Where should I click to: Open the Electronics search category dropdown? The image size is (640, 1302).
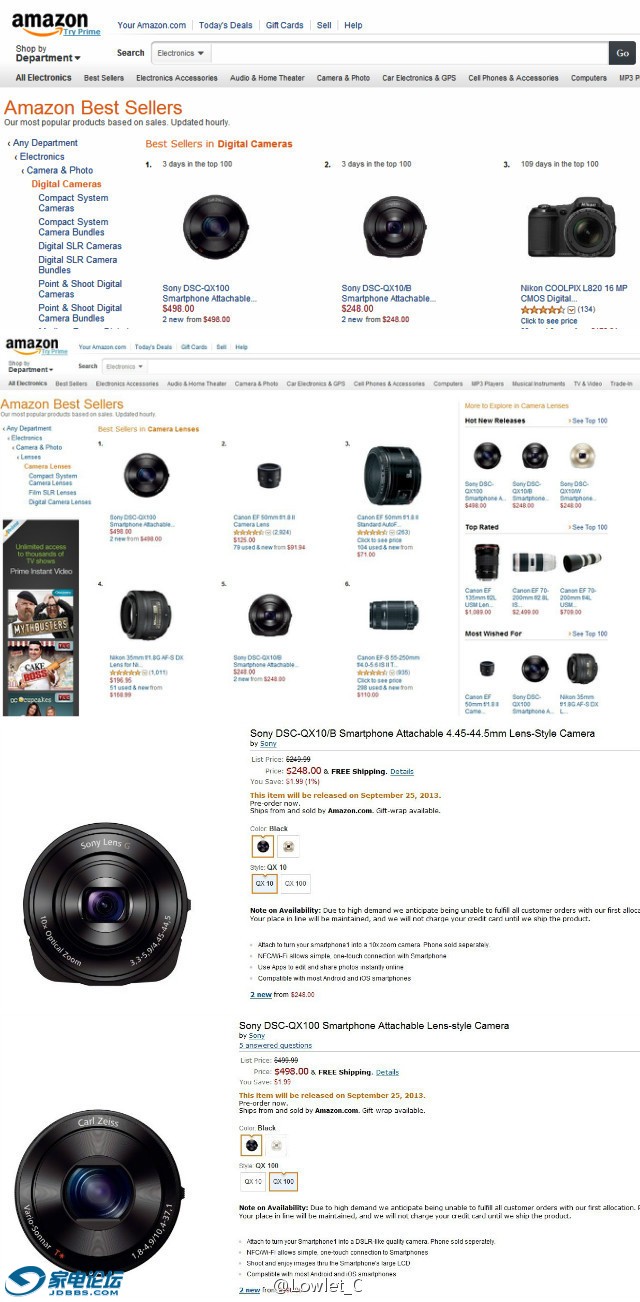(181, 53)
